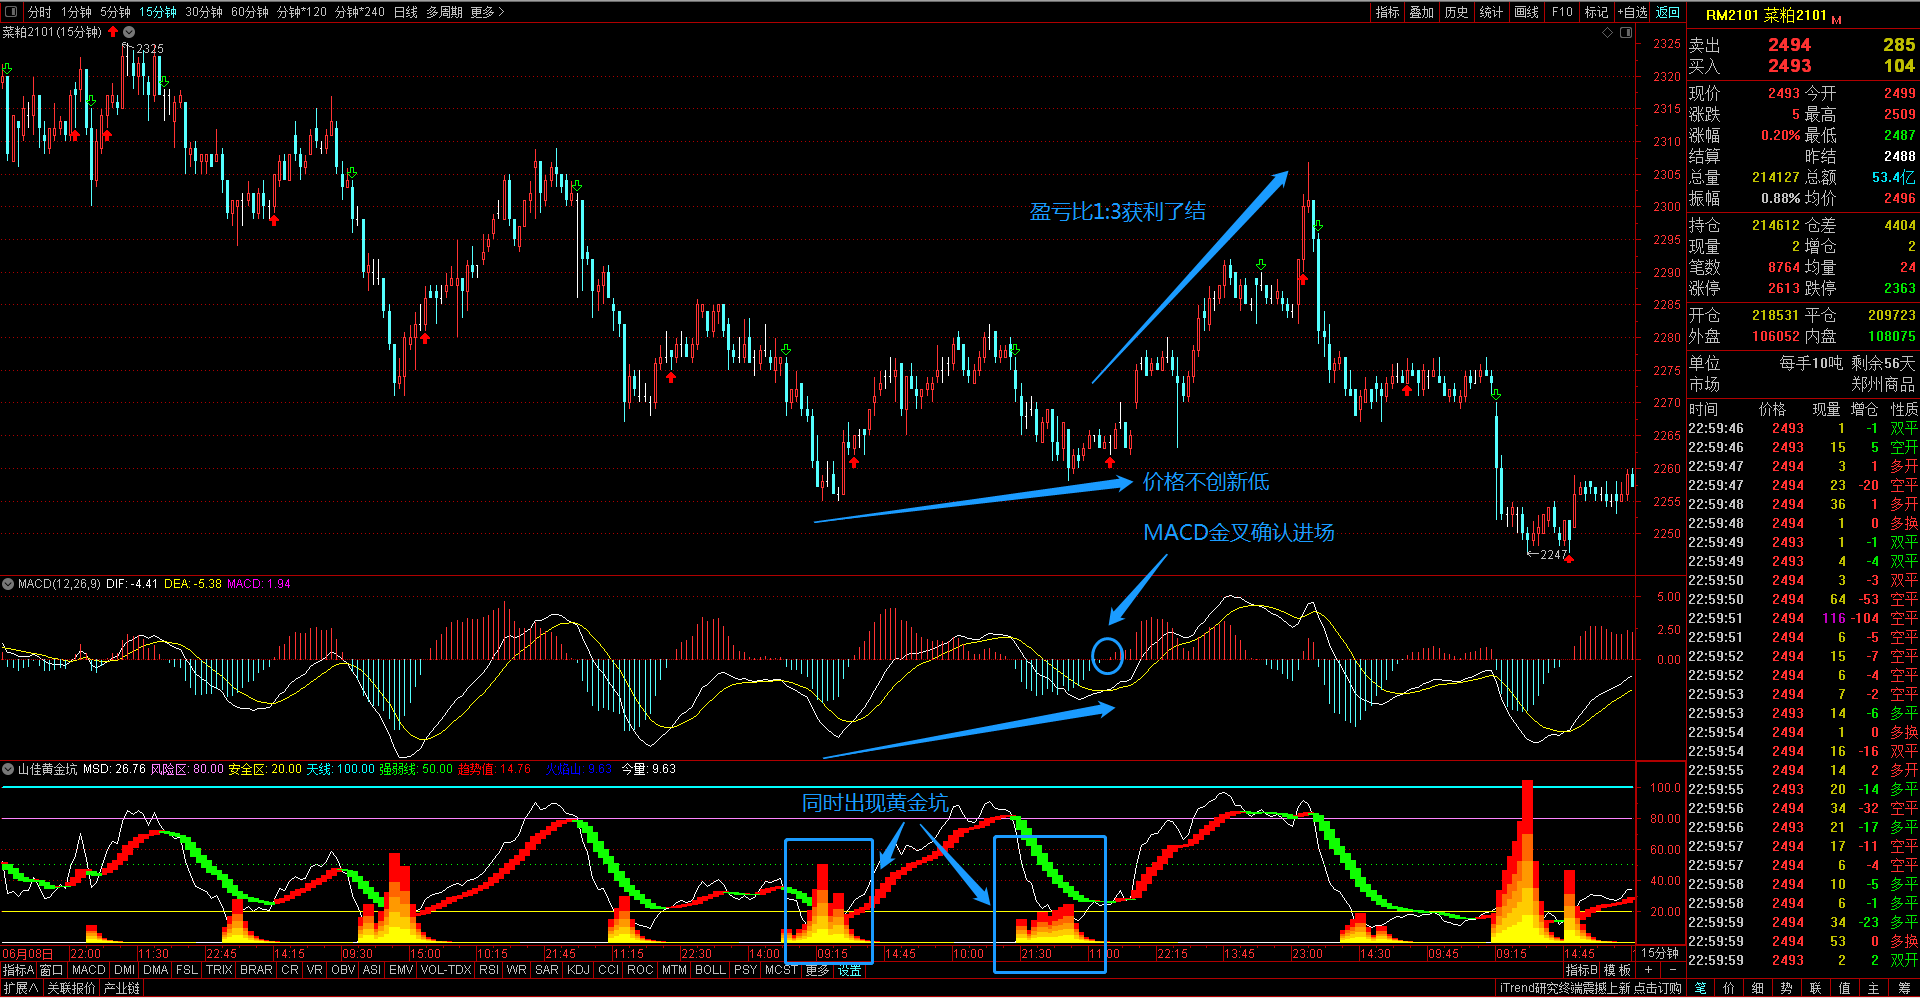Open the 画线 drawing tools

[1526, 12]
